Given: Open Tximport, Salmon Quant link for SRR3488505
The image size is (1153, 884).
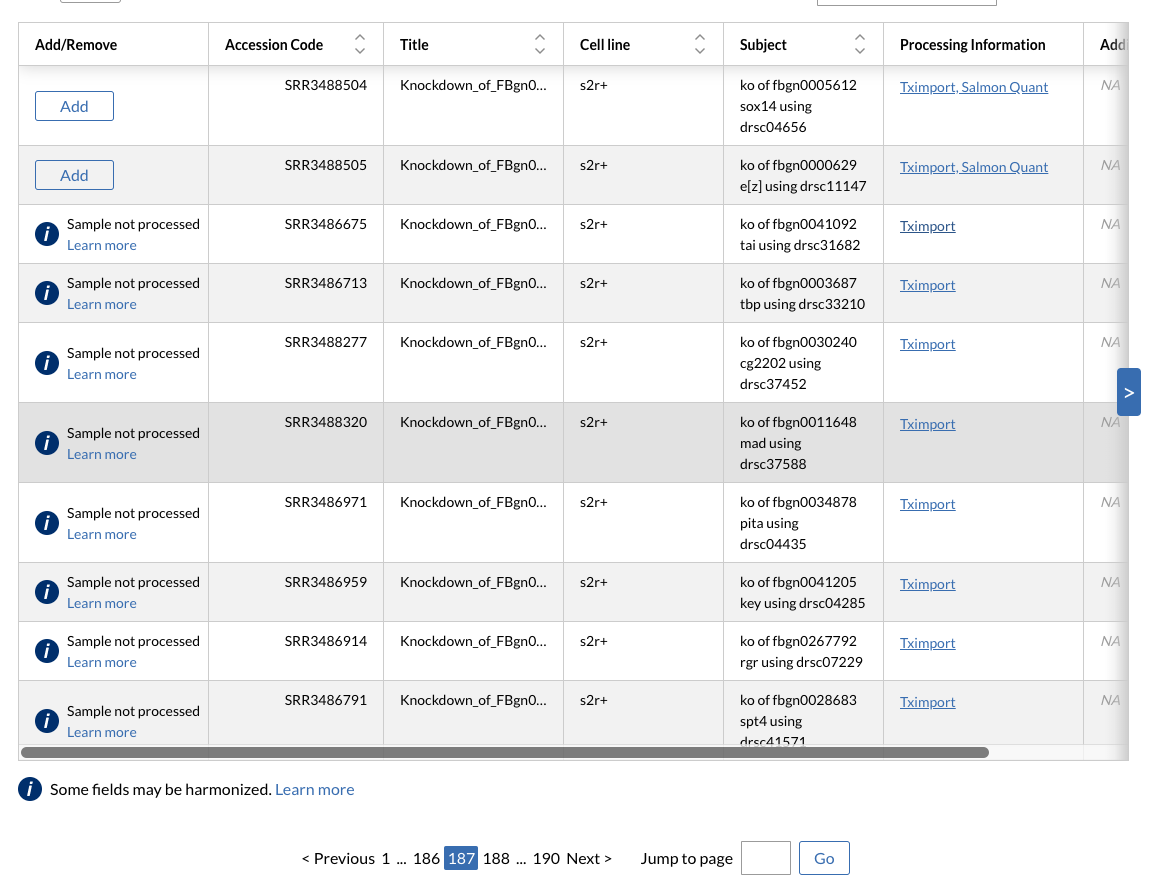Looking at the screenshot, I should (x=974, y=167).
